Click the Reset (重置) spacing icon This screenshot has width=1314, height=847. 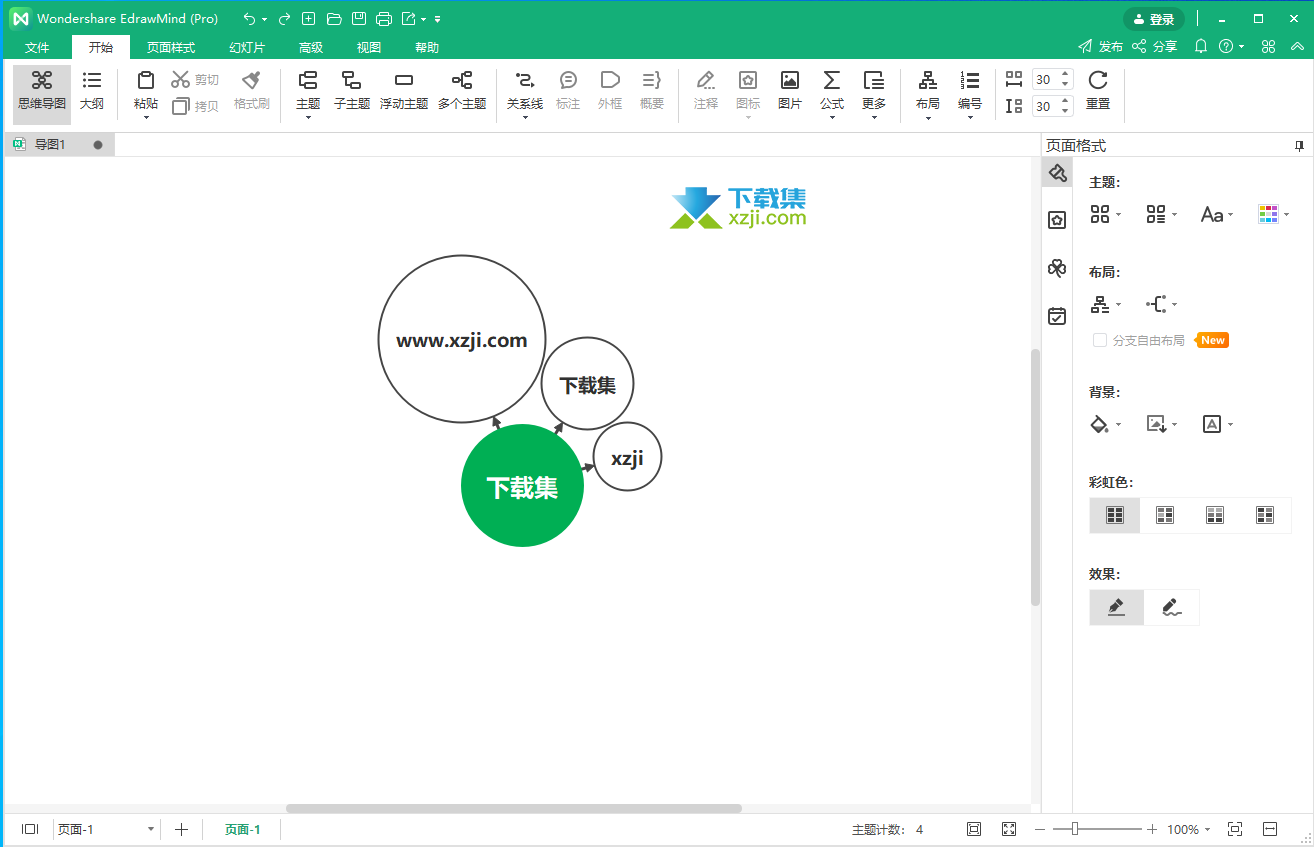(1098, 80)
